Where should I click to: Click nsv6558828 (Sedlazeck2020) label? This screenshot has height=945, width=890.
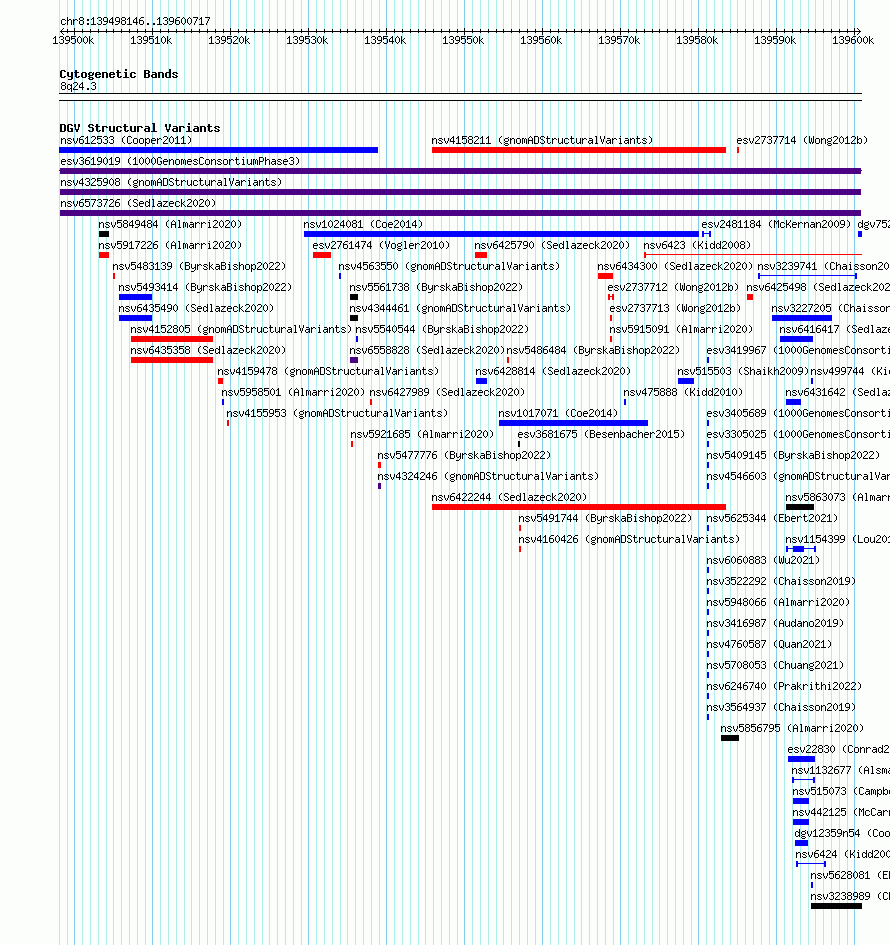[427, 351]
